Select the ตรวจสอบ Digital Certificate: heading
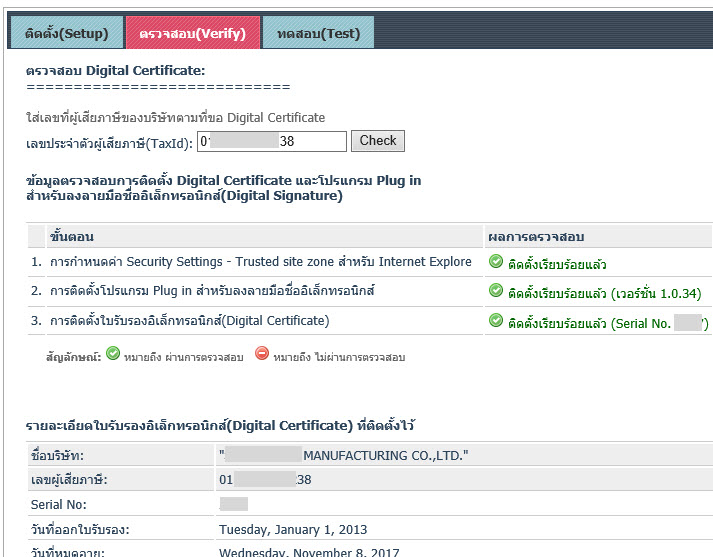 tap(115, 70)
